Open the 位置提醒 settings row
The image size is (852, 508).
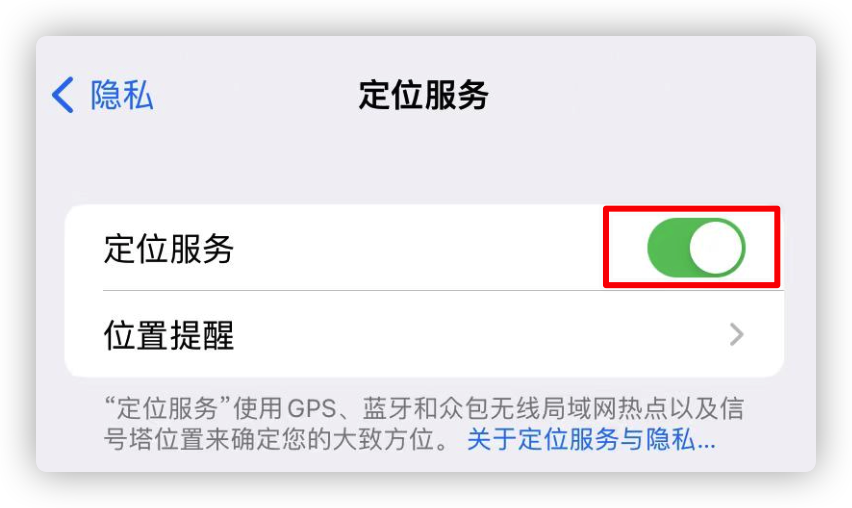[x=424, y=334]
